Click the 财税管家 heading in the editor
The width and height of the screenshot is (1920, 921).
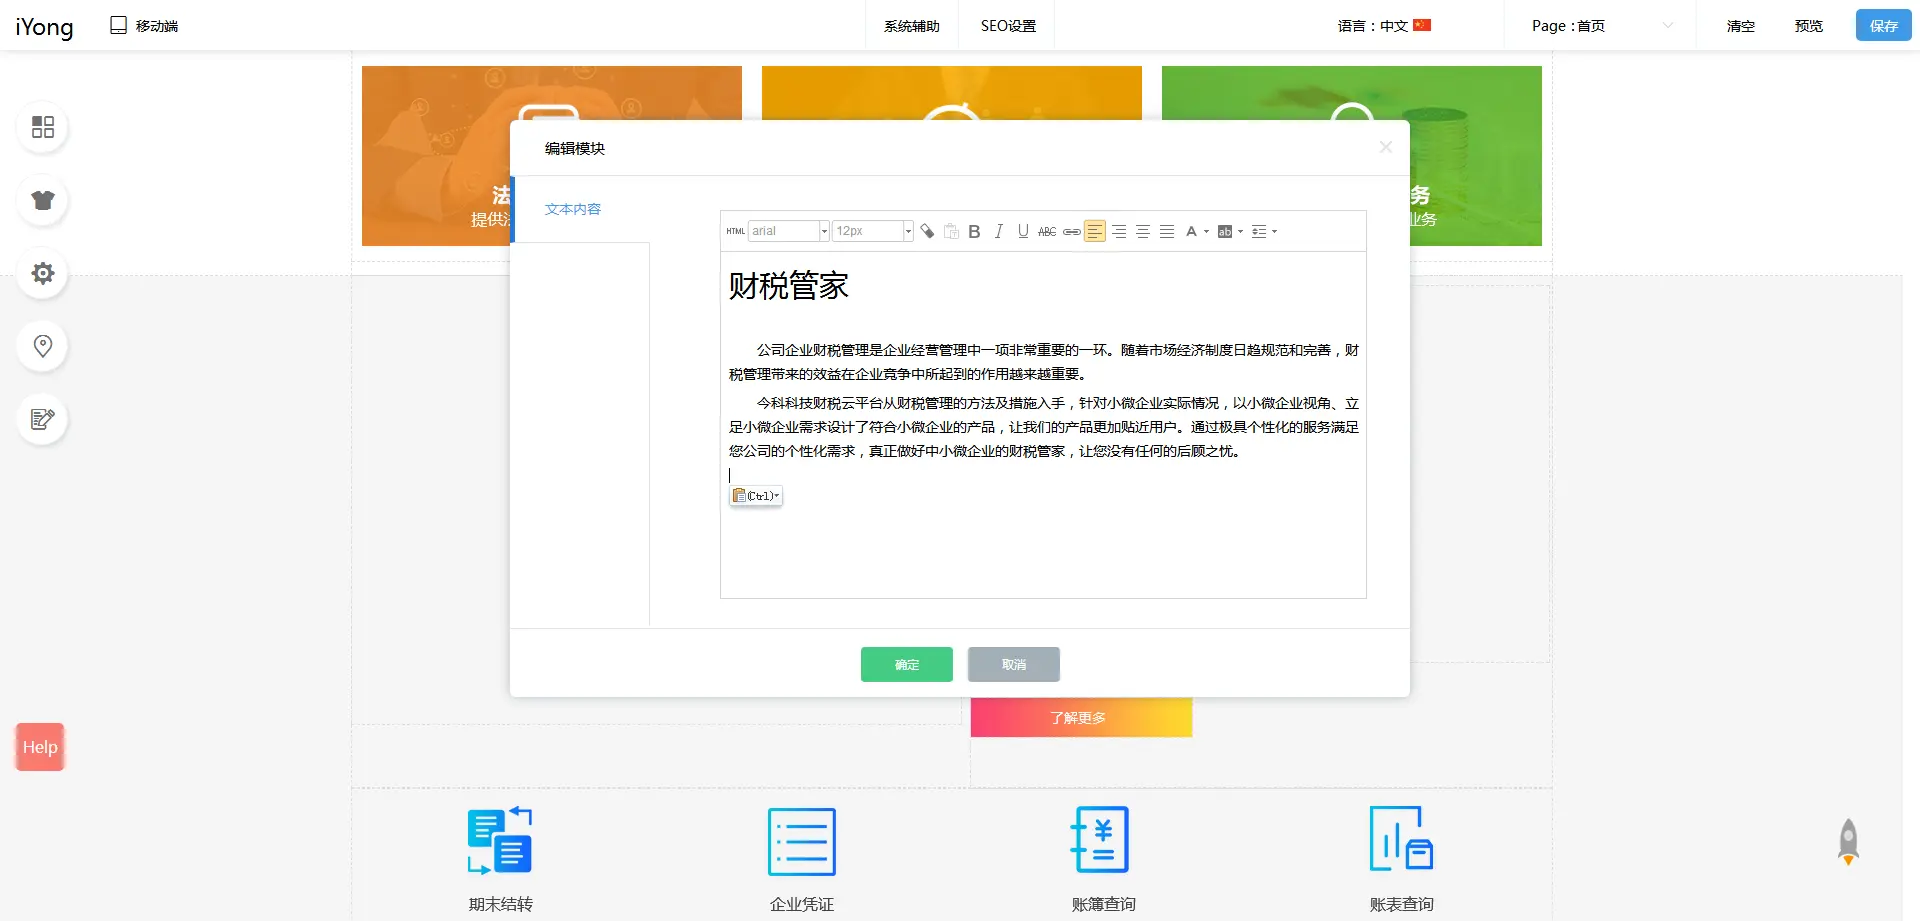tap(788, 287)
